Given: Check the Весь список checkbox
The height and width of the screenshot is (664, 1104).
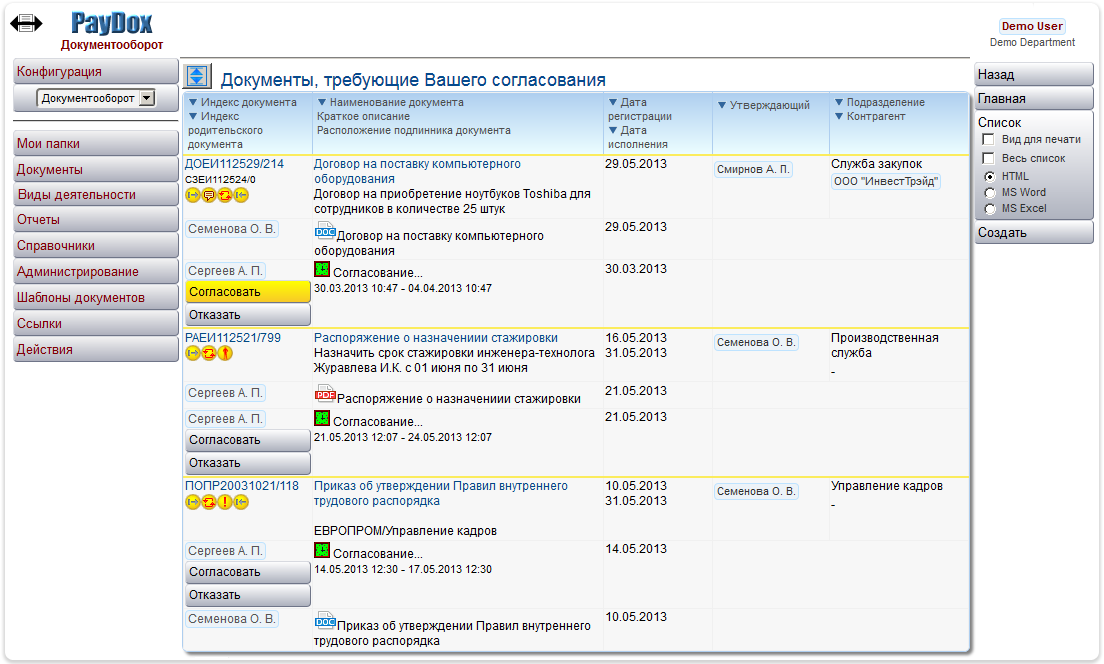Looking at the screenshot, I should (x=988, y=158).
